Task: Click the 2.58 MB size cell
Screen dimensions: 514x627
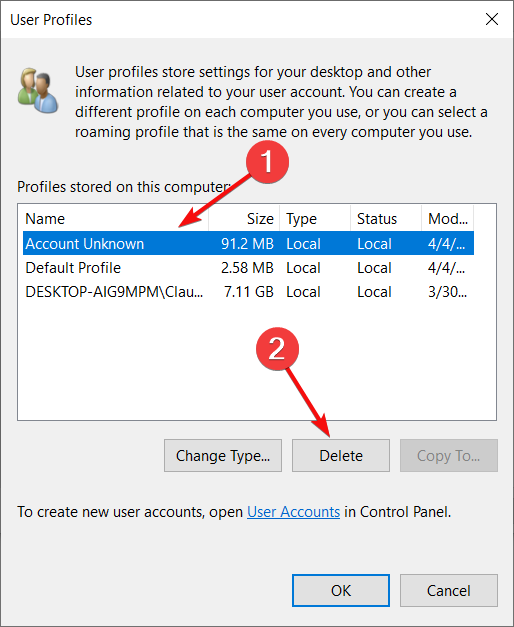Action: 247,268
